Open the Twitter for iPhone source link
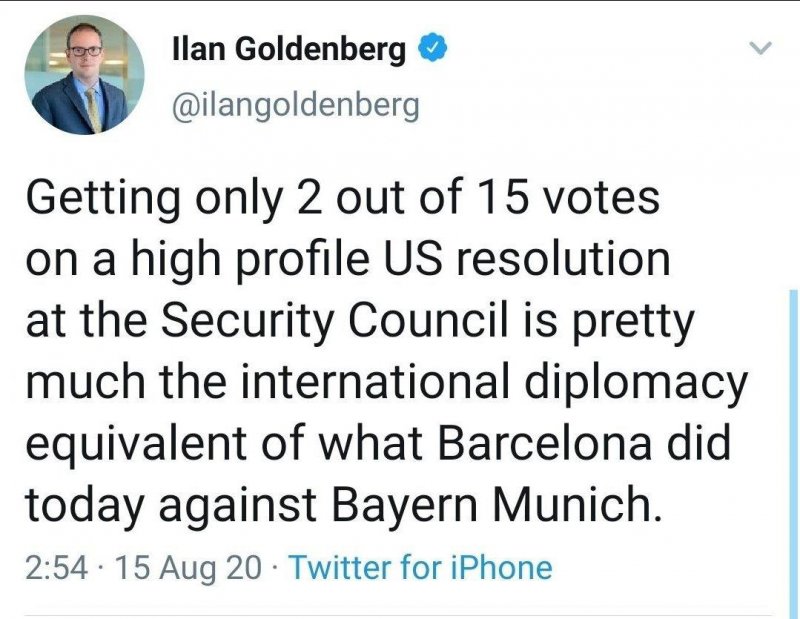 420,568
